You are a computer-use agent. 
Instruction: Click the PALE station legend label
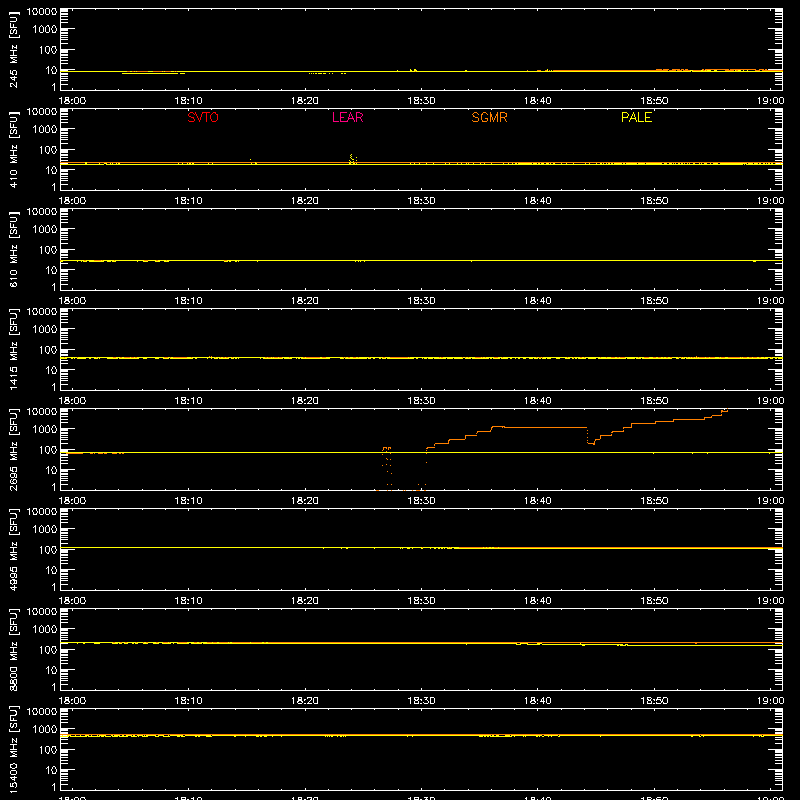[x=636, y=117]
